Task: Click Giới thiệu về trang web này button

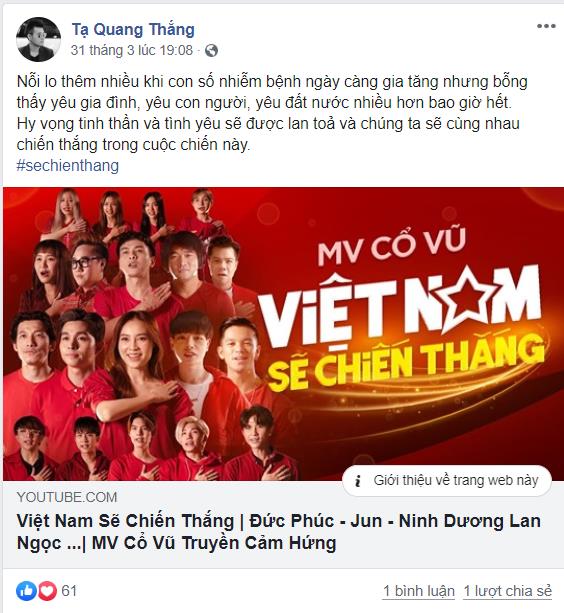Action: tap(447, 480)
